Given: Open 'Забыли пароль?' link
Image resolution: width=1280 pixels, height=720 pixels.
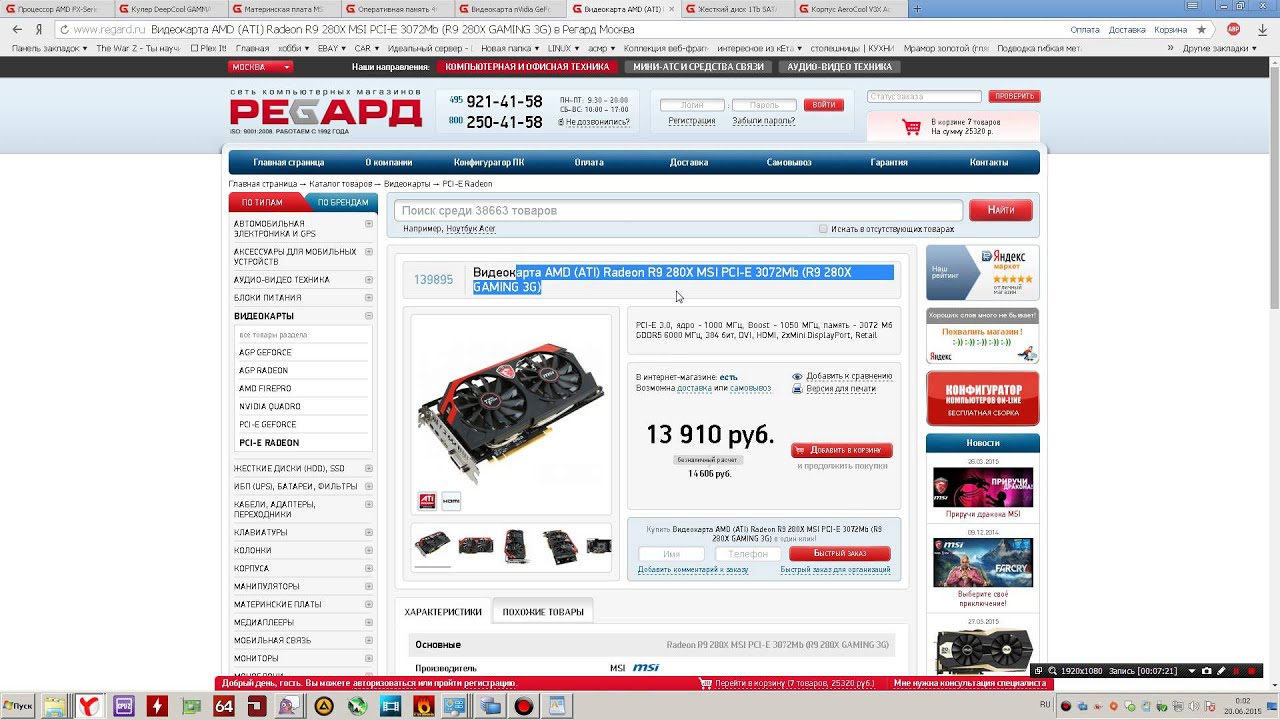Looking at the screenshot, I should [764, 121].
